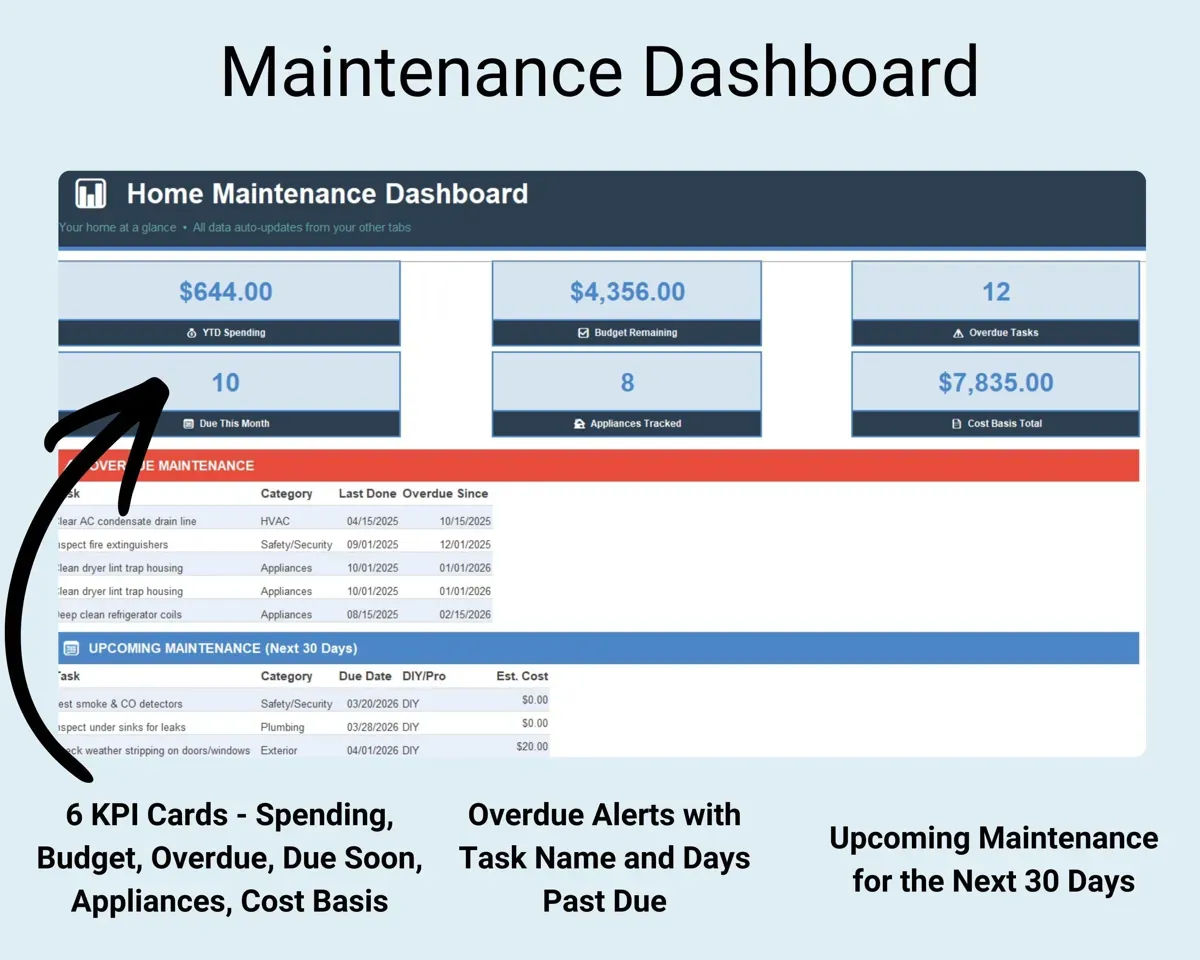
Task: Select Appliances in refrigerator coils row
Action: click(286, 615)
